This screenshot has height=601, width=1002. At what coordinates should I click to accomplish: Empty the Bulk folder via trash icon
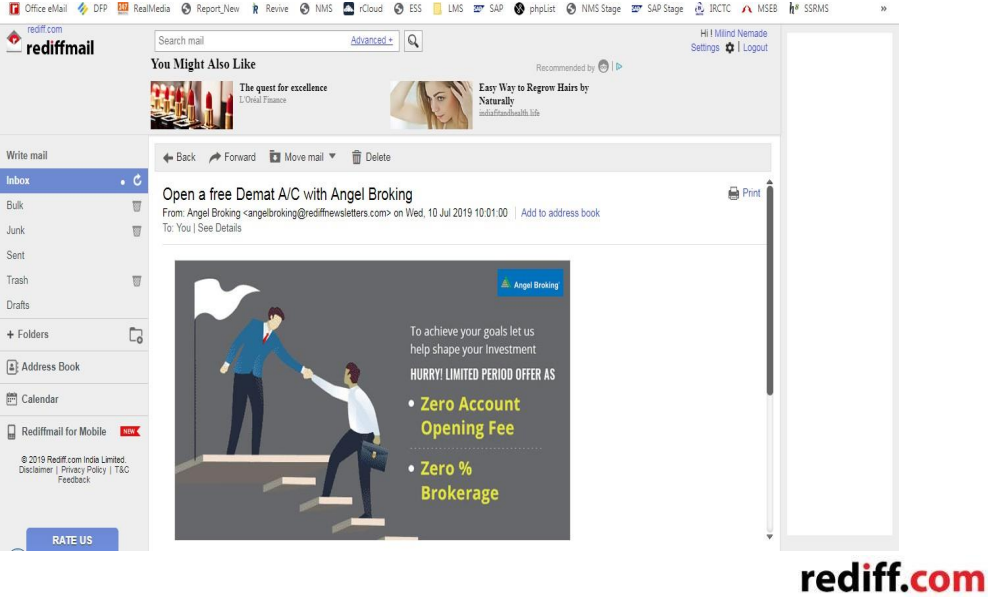tap(137, 206)
